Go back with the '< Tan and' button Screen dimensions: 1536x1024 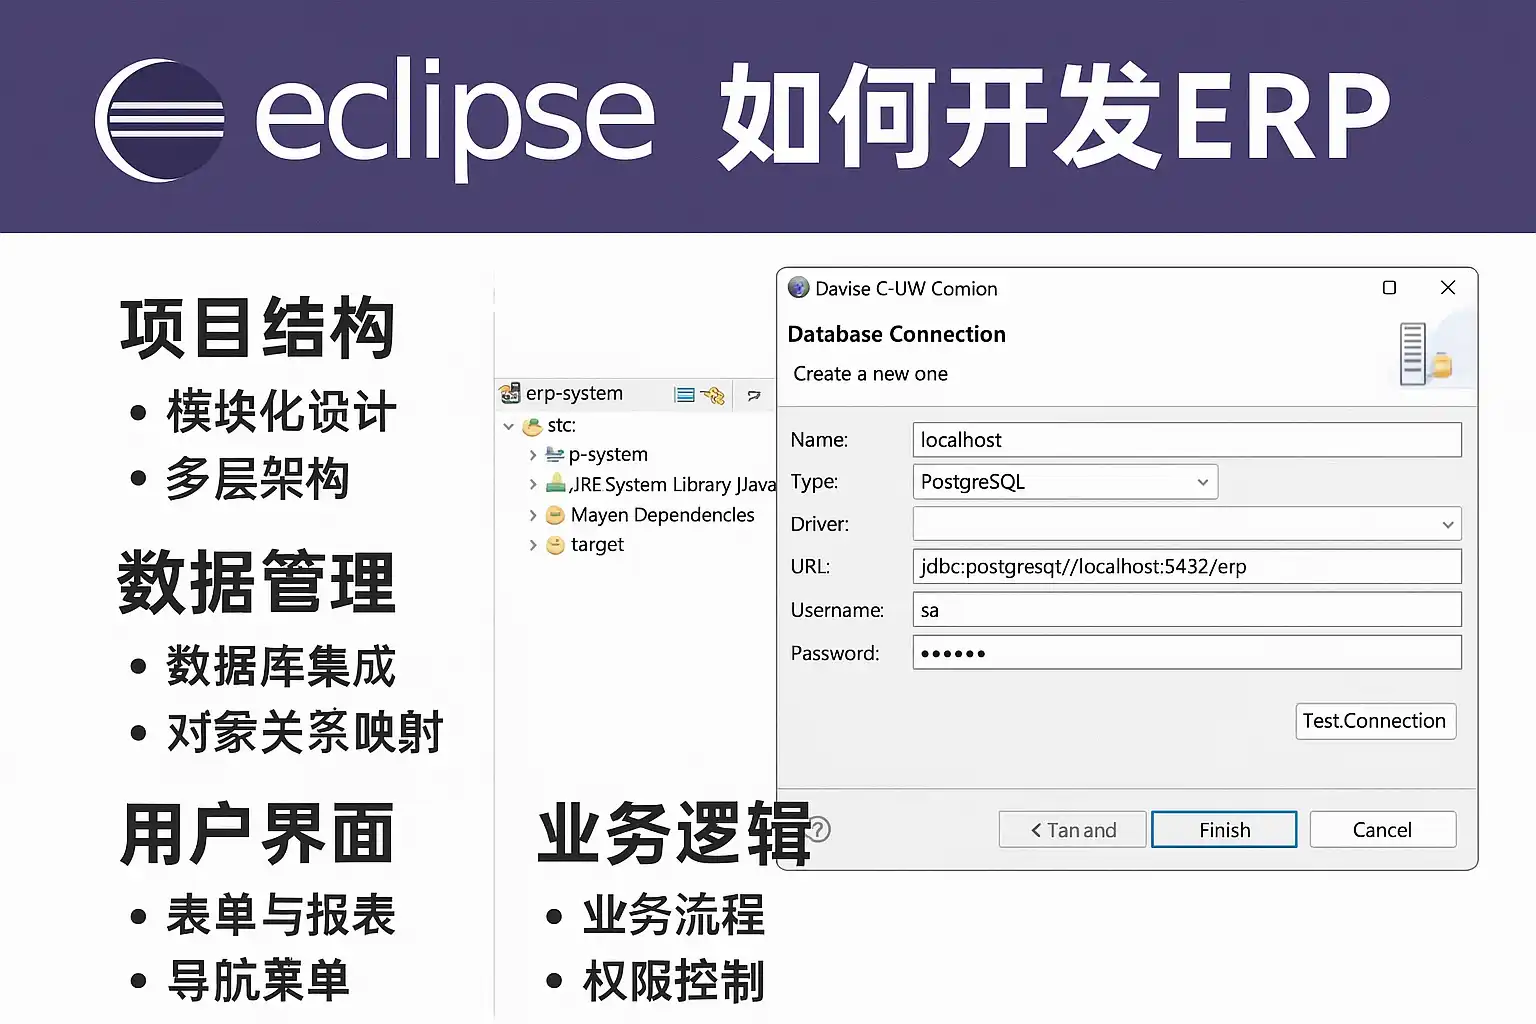pos(1072,830)
